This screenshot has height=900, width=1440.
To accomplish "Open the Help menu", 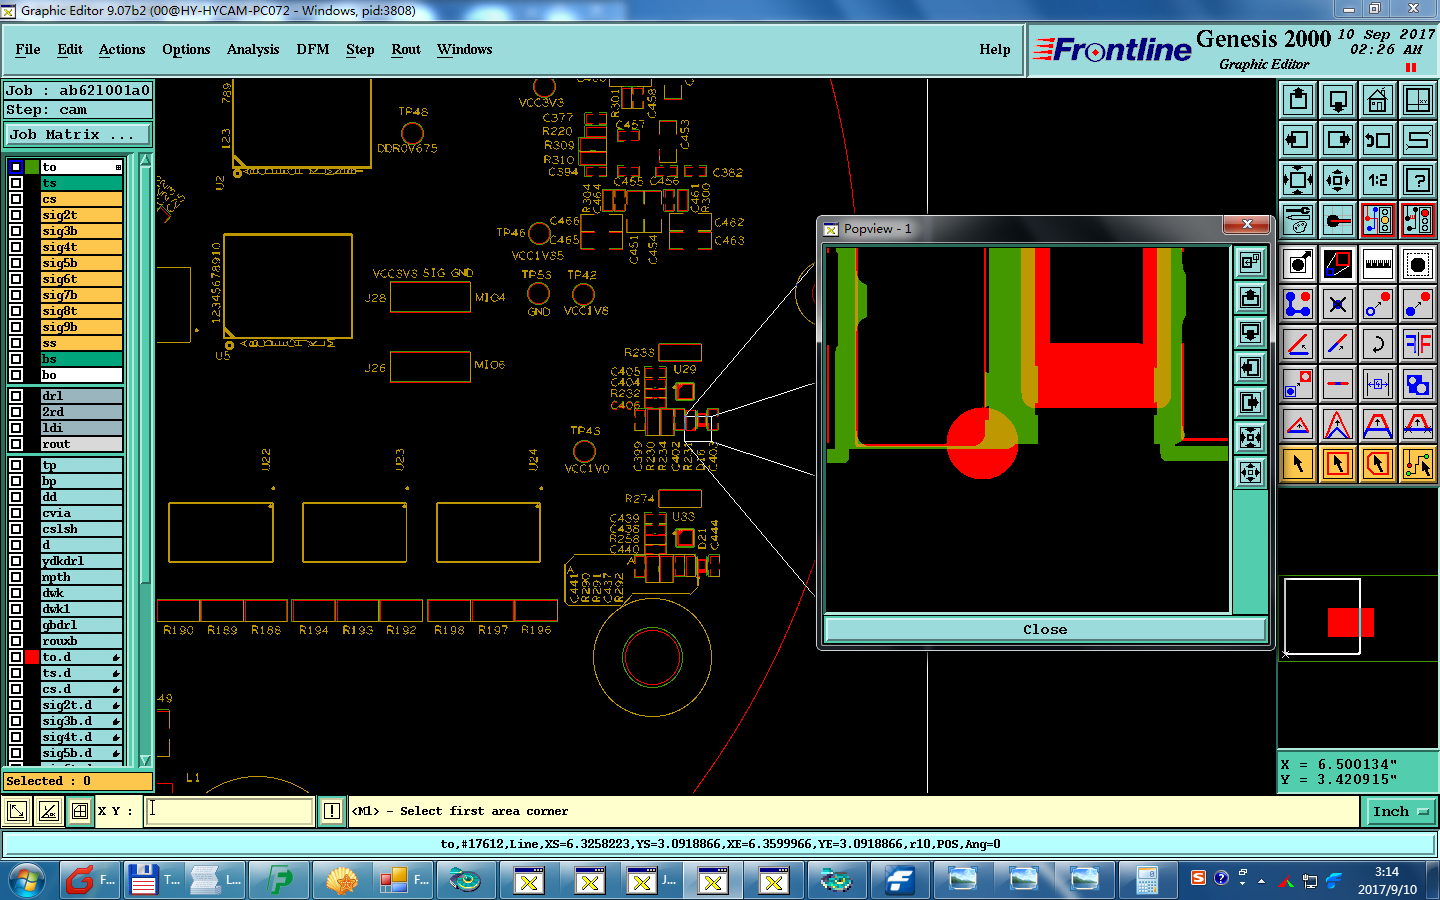I will coord(995,49).
